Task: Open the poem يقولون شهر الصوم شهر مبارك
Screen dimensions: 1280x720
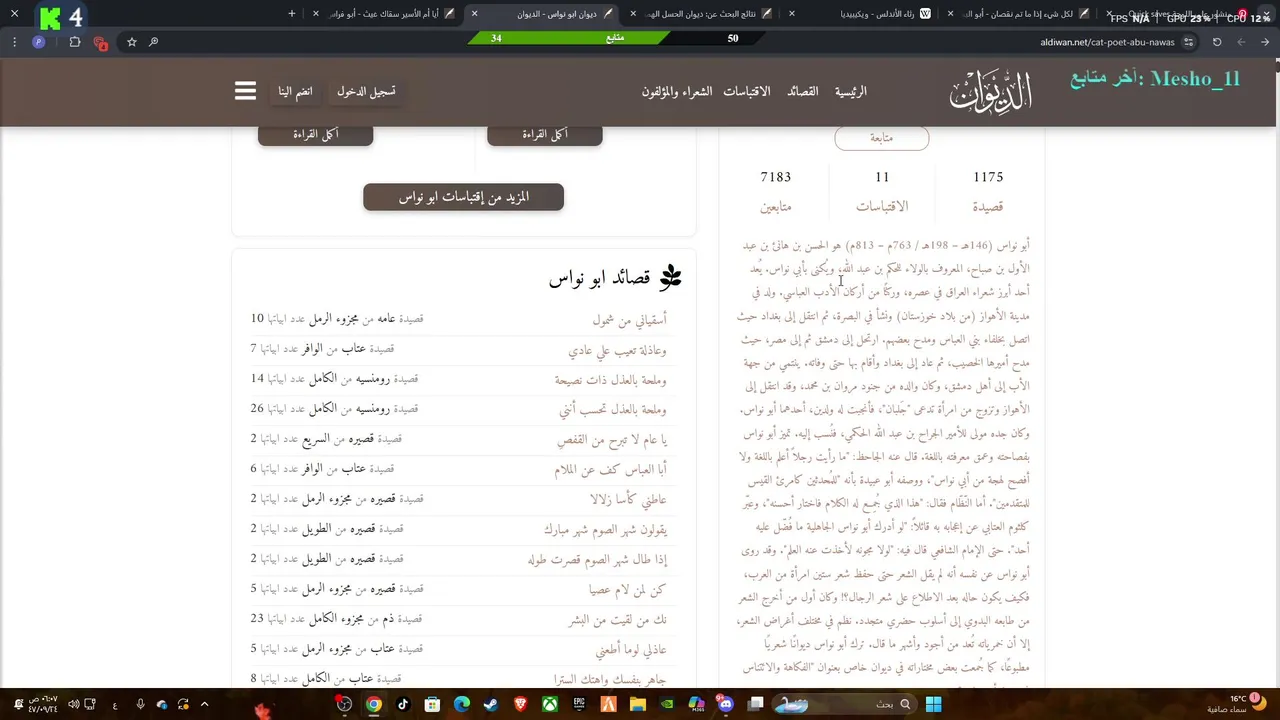Action: 605,530
